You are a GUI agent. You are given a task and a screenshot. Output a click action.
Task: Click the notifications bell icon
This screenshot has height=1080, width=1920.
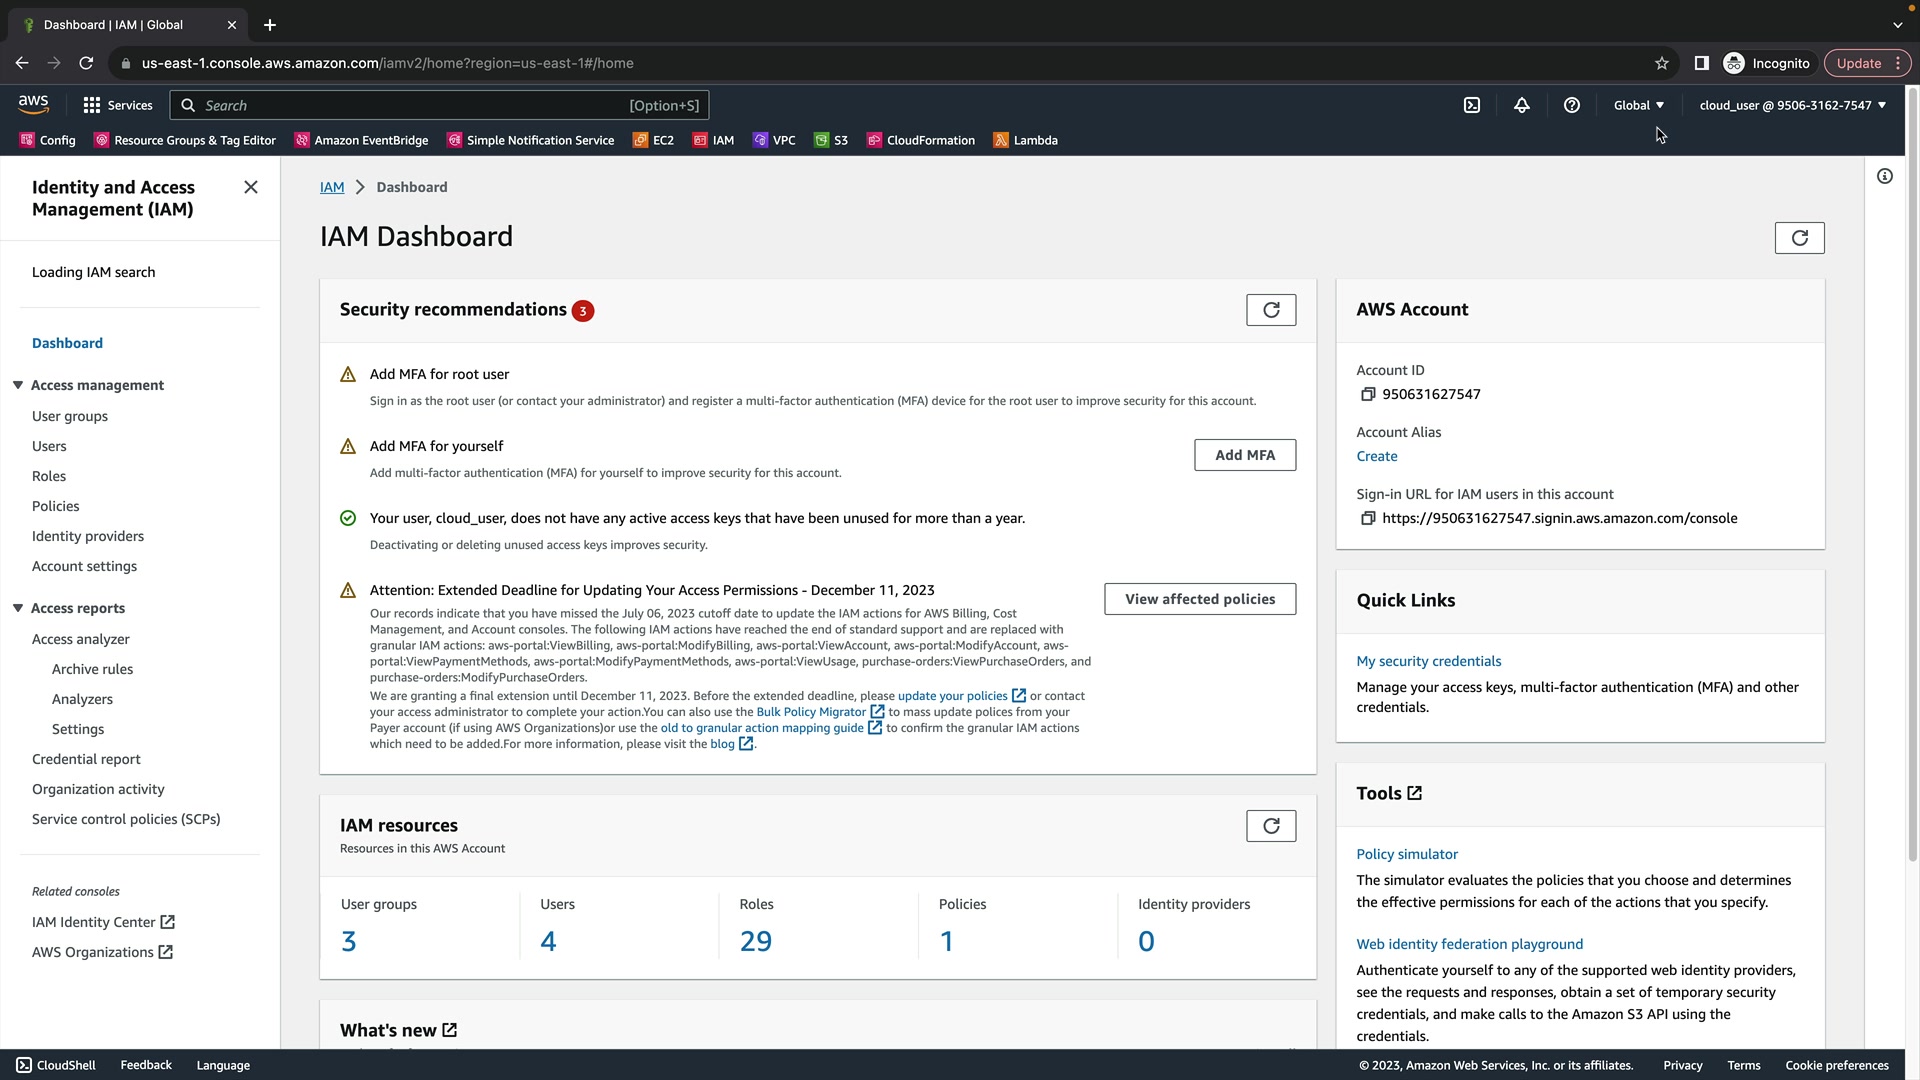pyautogui.click(x=1522, y=105)
